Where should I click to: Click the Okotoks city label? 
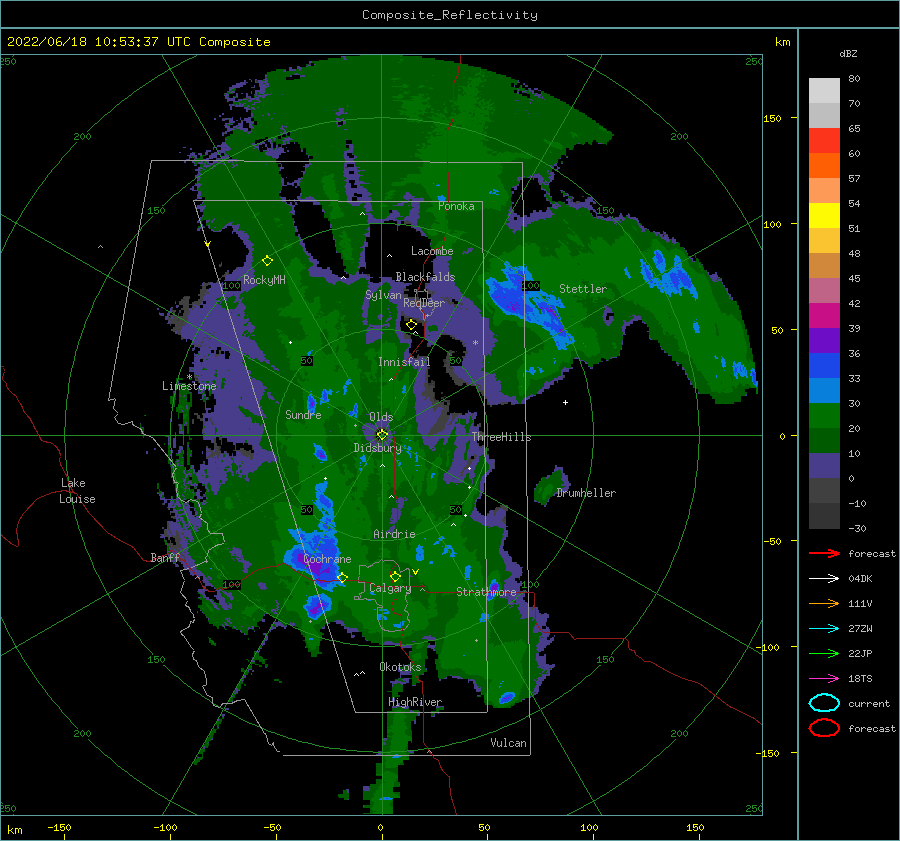[x=400, y=667]
